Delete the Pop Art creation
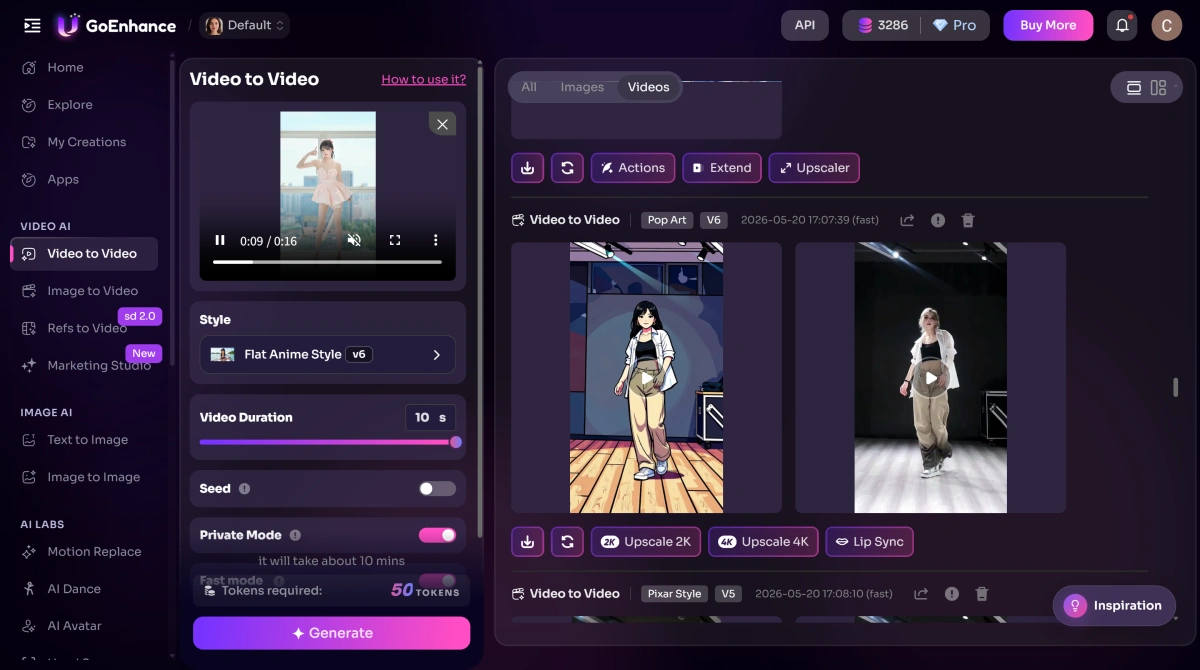This screenshot has width=1200, height=670. (x=968, y=220)
